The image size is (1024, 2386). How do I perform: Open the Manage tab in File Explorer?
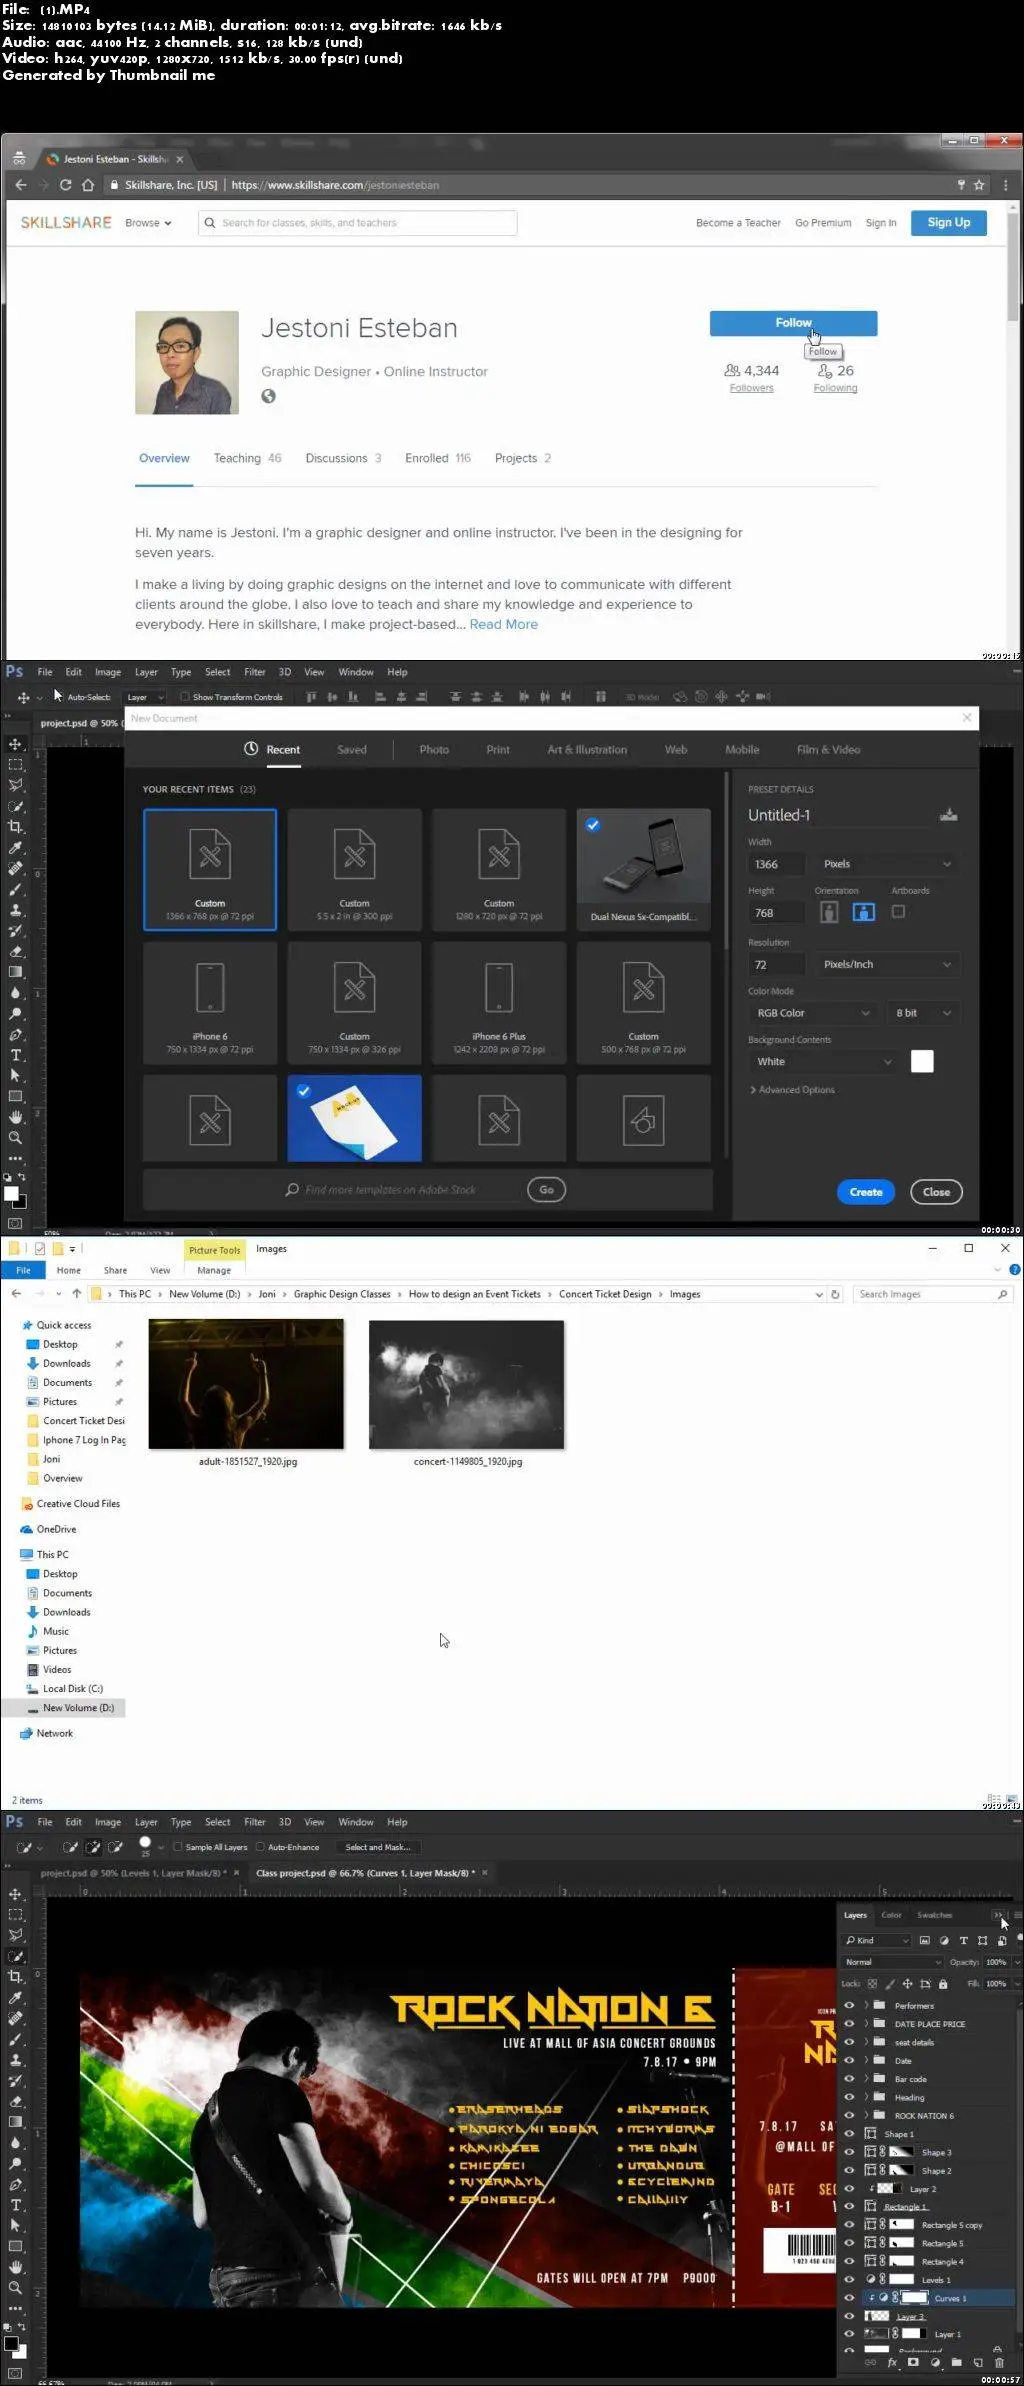[x=214, y=1270]
